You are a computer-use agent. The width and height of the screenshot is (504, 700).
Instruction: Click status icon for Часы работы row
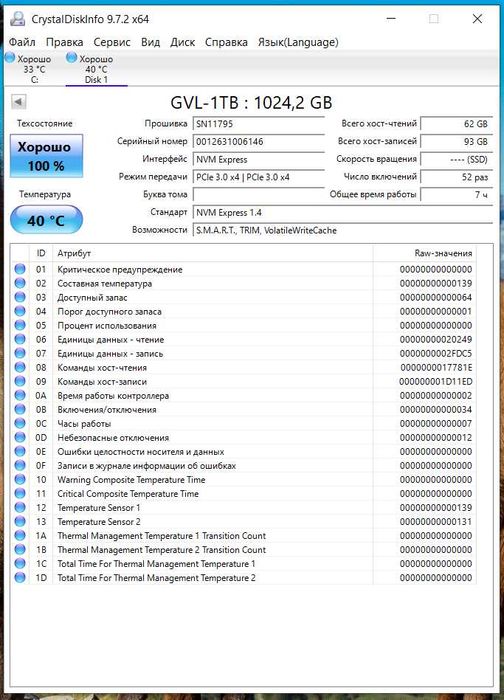[x=20, y=423]
